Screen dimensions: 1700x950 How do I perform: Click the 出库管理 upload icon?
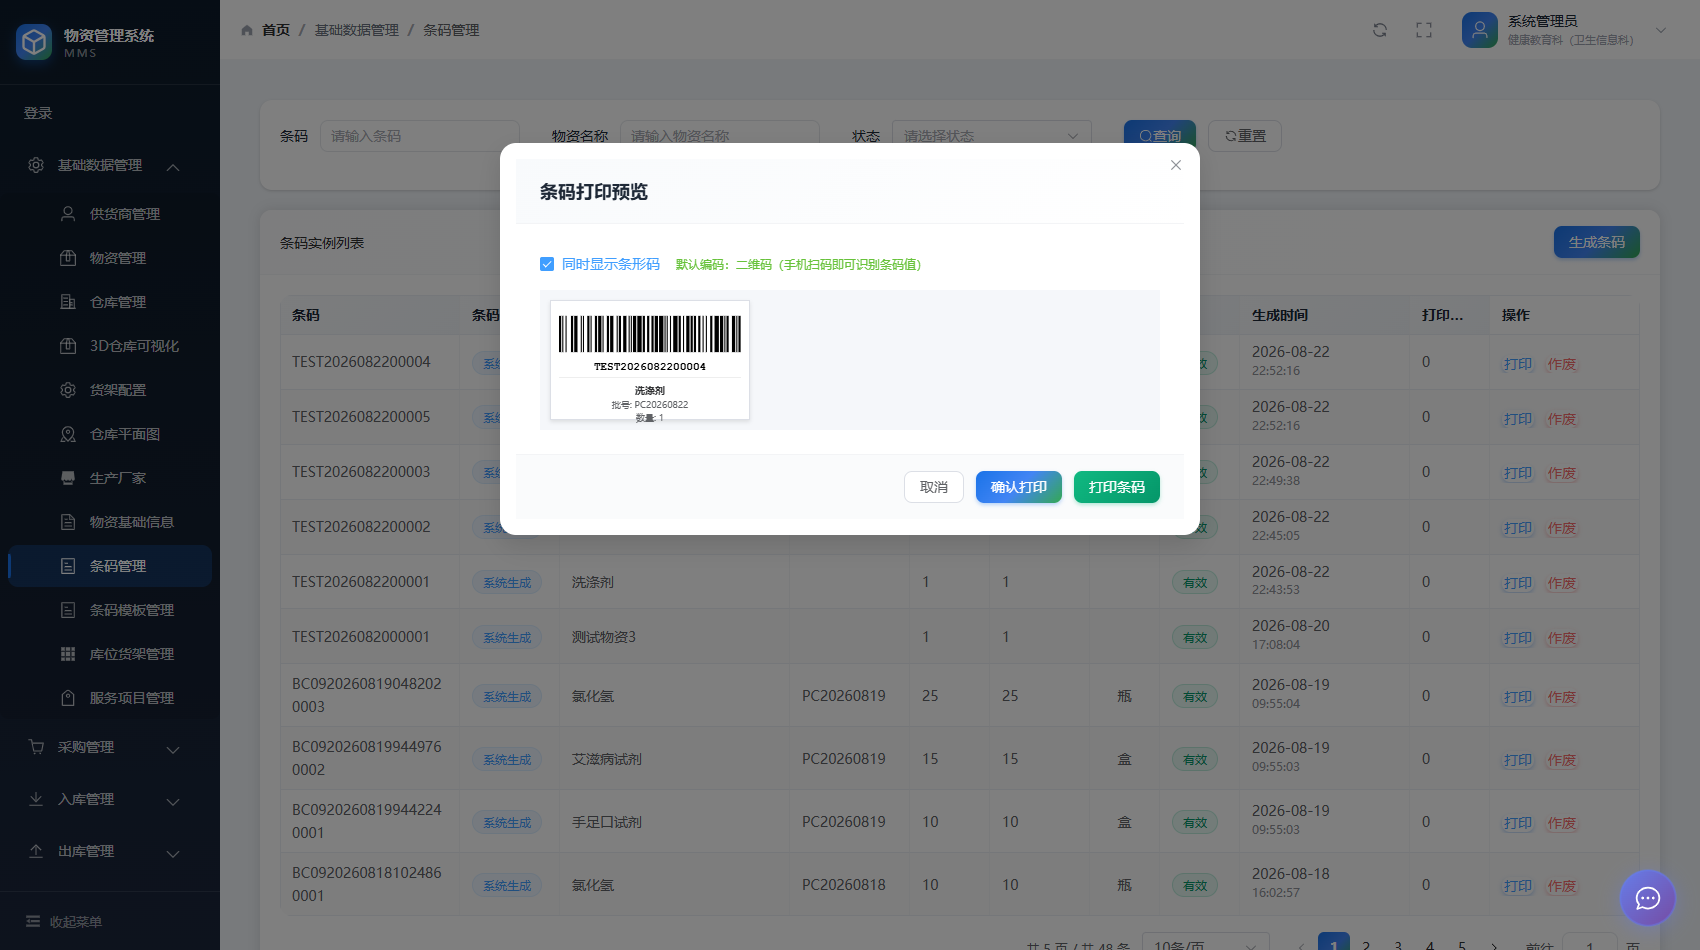point(36,851)
